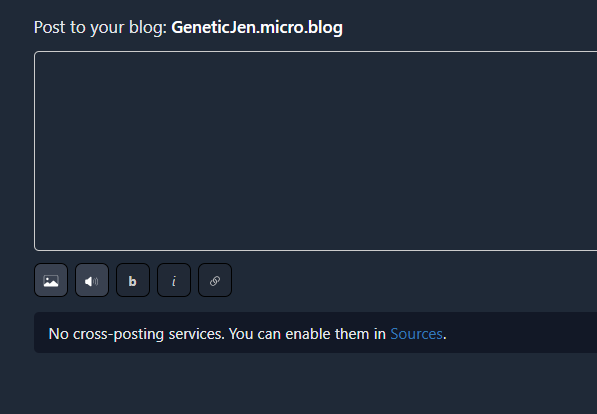Click the GeneticJen.micro.blog blog name
This screenshot has width=597, height=414.
point(257,27)
